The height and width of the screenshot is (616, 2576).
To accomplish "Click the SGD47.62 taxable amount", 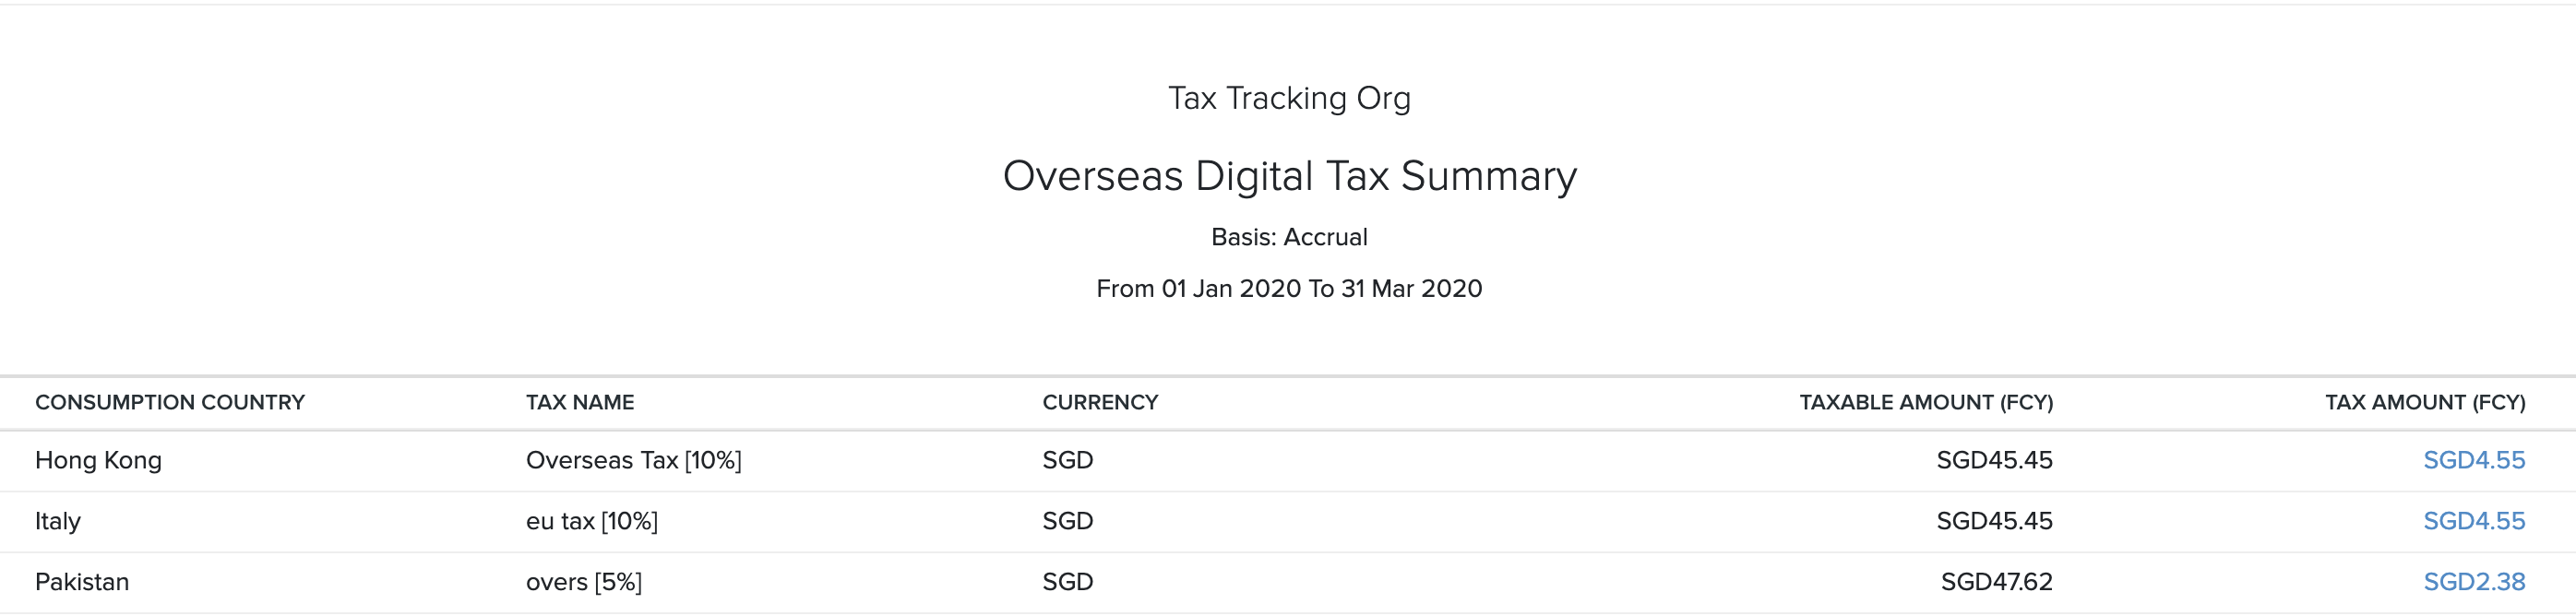I will tap(1996, 582).
